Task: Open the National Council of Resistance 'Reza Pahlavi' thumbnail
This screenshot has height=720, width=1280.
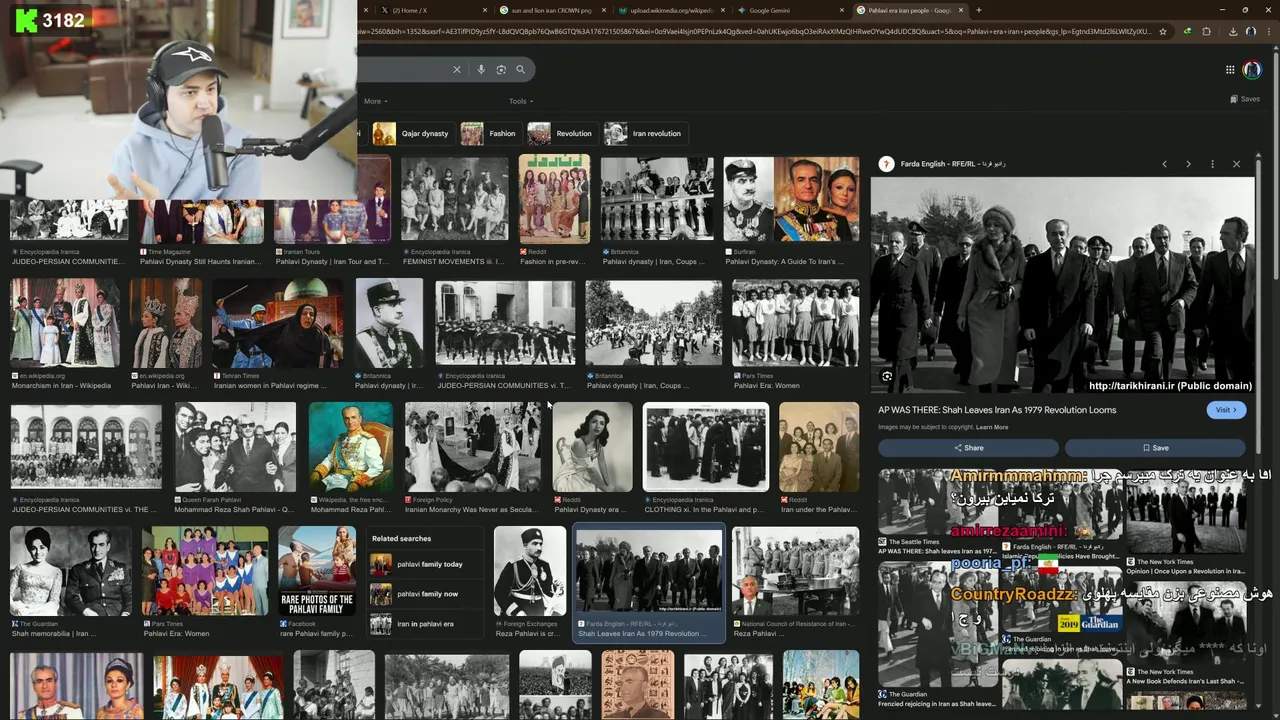Action: [795, 571]
